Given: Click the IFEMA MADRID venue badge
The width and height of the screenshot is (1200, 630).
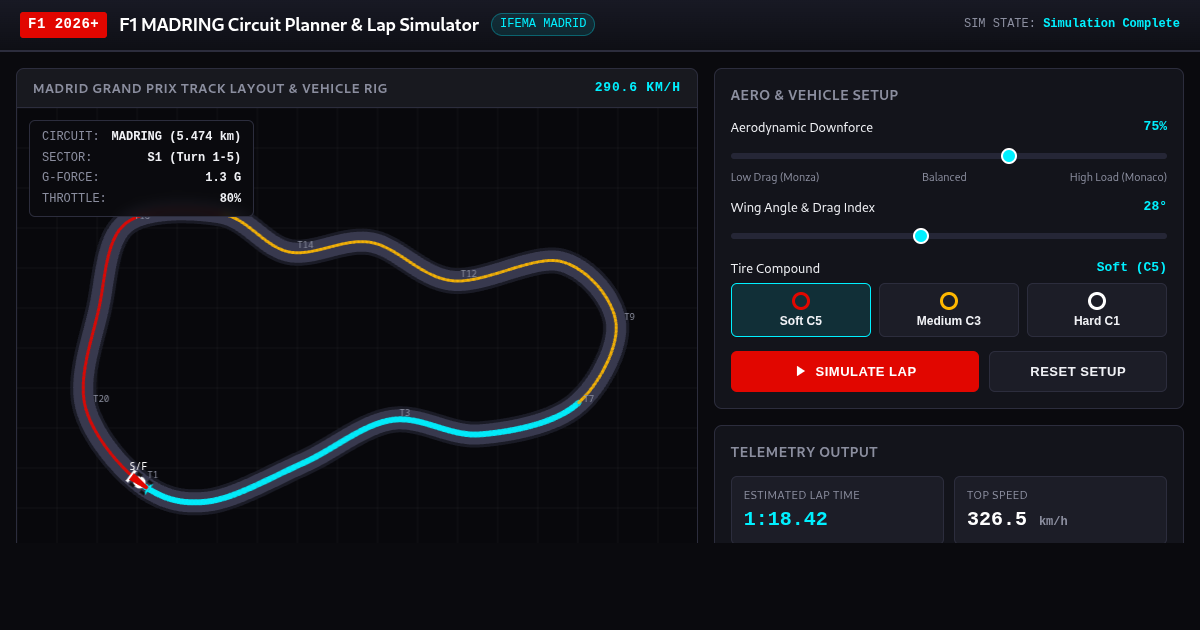Looking at the screenshot, I should (543, 24).
